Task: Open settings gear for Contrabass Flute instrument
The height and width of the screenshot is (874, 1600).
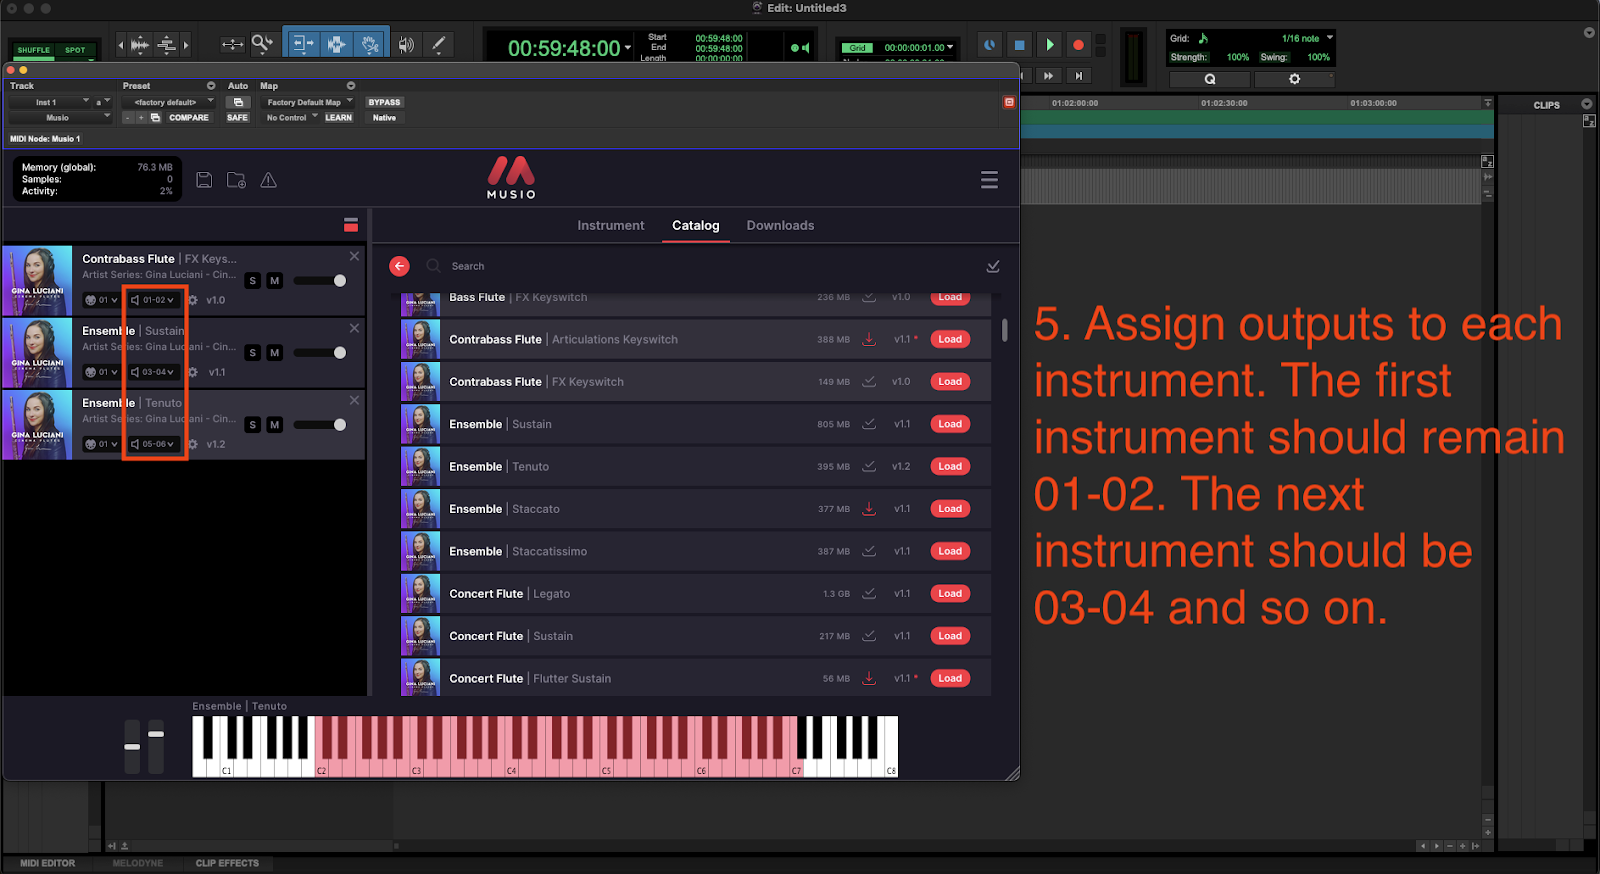Action: point(193,300)
